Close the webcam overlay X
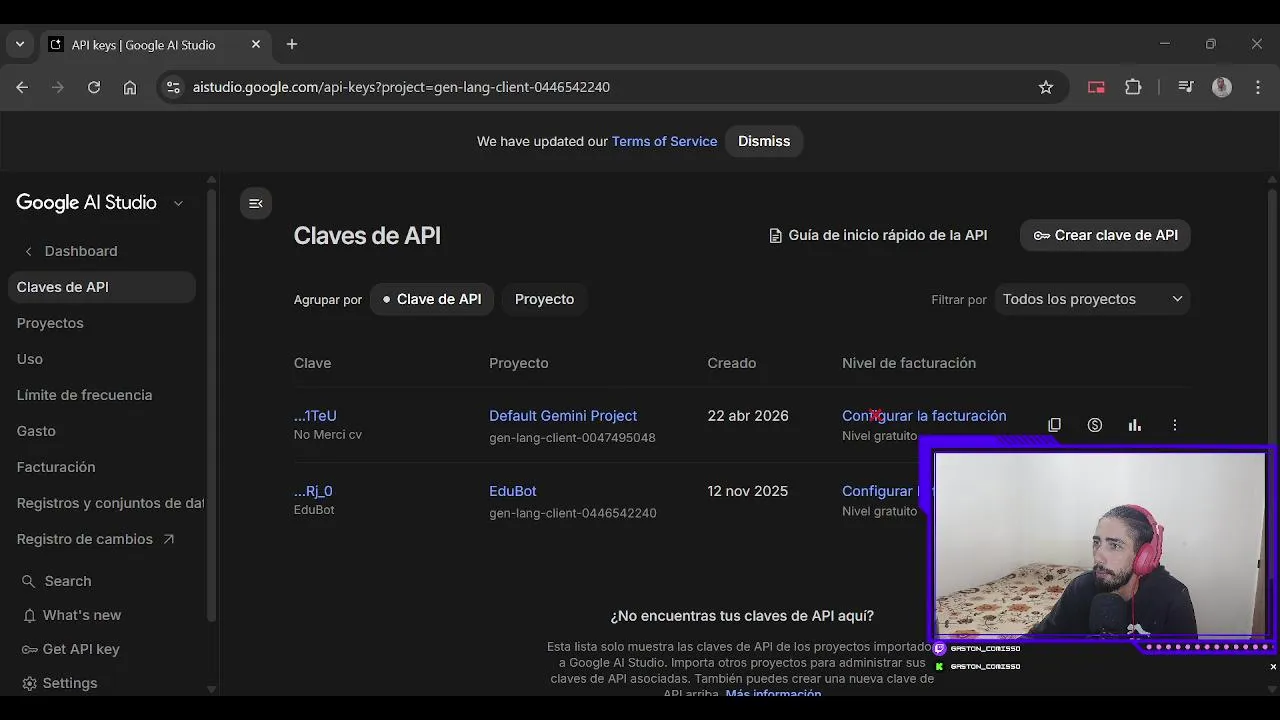 pyautogui.click(x=1273, y=666)
